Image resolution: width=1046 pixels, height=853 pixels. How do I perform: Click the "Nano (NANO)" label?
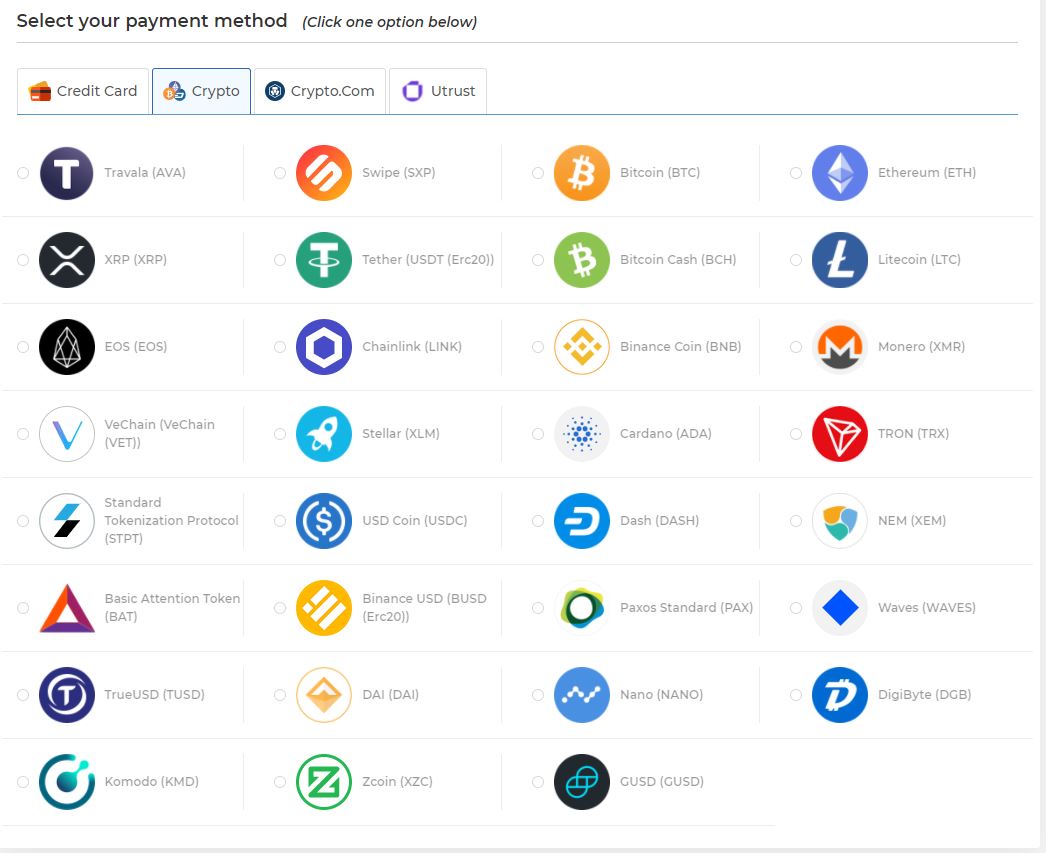661,694
